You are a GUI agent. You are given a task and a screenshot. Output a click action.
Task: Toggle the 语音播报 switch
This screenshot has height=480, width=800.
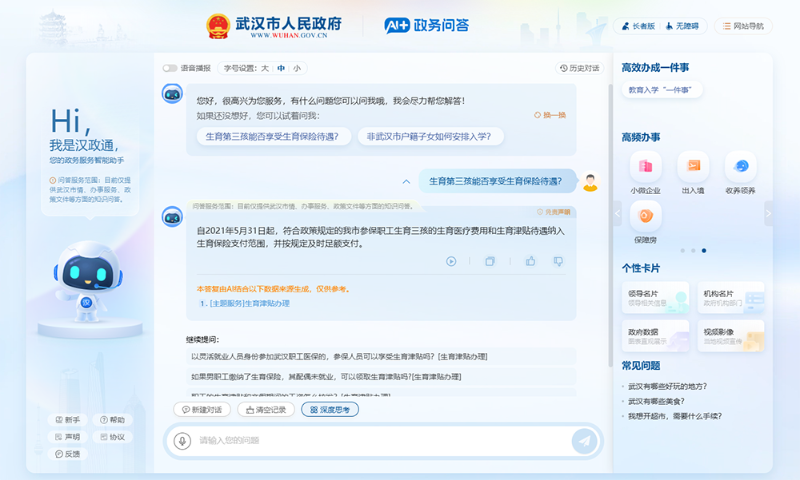(170, 68)
